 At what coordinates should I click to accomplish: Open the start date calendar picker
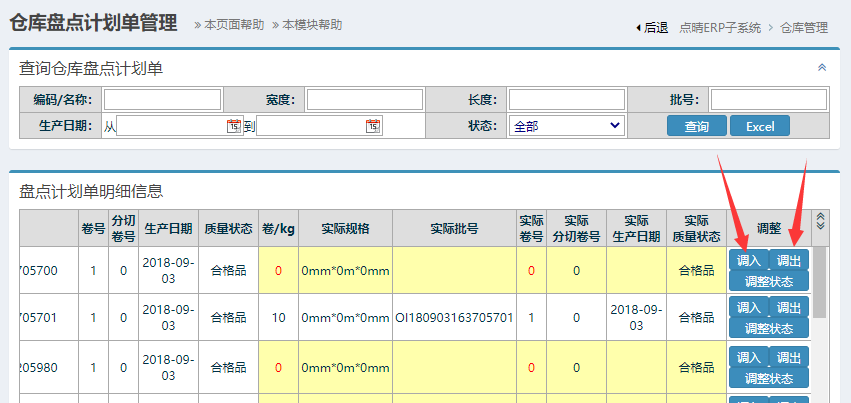(233, 126)
